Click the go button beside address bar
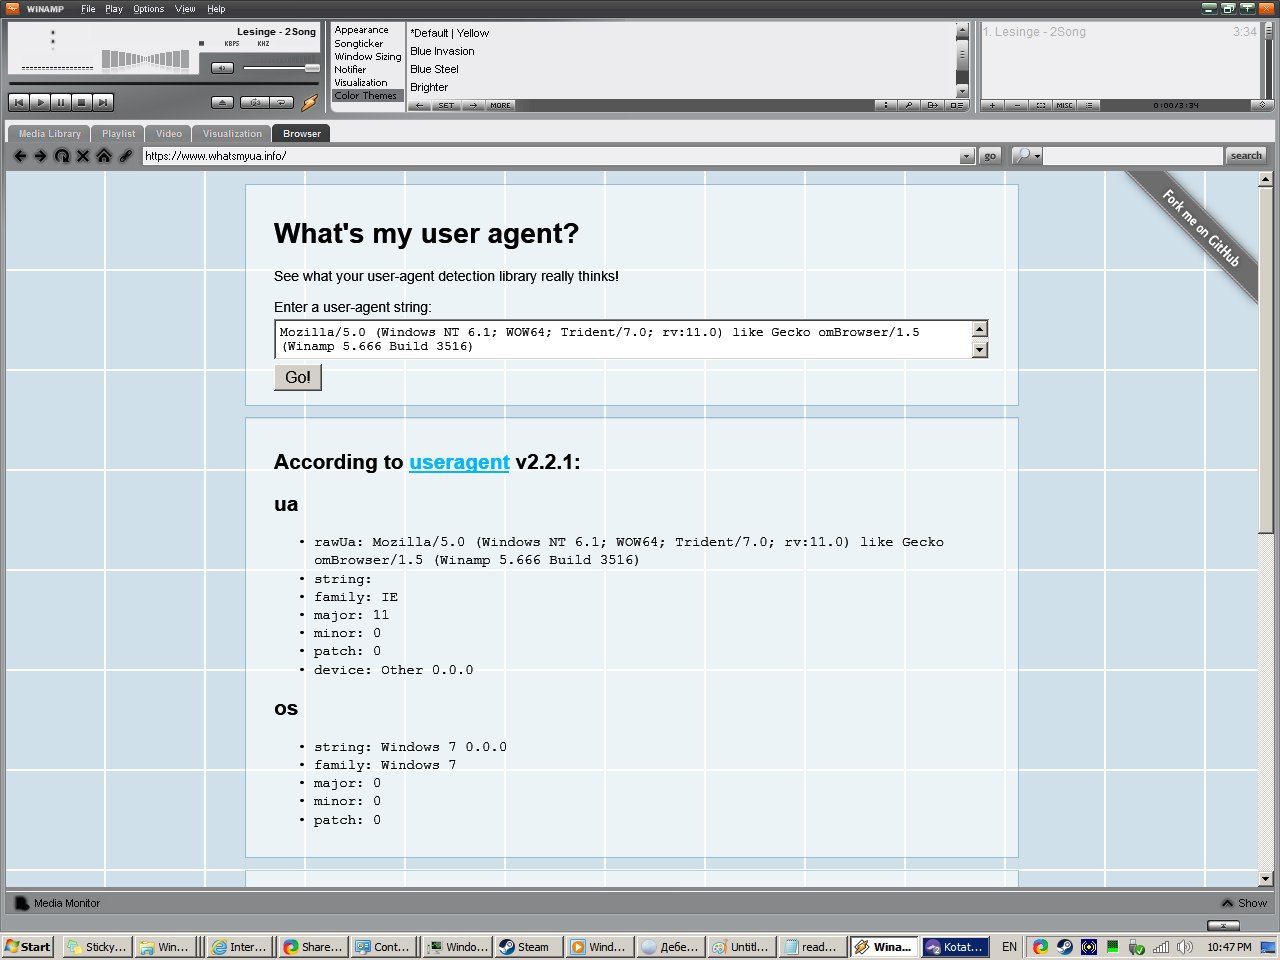The image size is (1280, 960). (990, 156)
